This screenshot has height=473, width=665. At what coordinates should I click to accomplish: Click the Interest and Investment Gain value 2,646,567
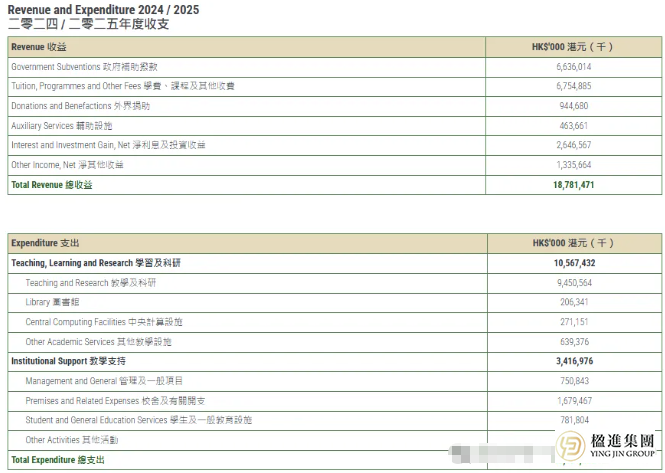[573, 145]
